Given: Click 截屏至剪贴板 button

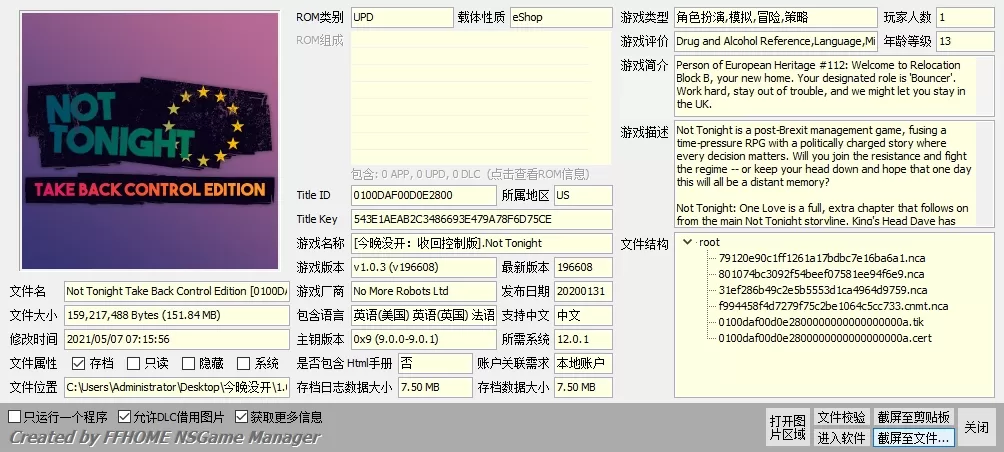Looking at the screenshot, I should click(x=914, y=417).
